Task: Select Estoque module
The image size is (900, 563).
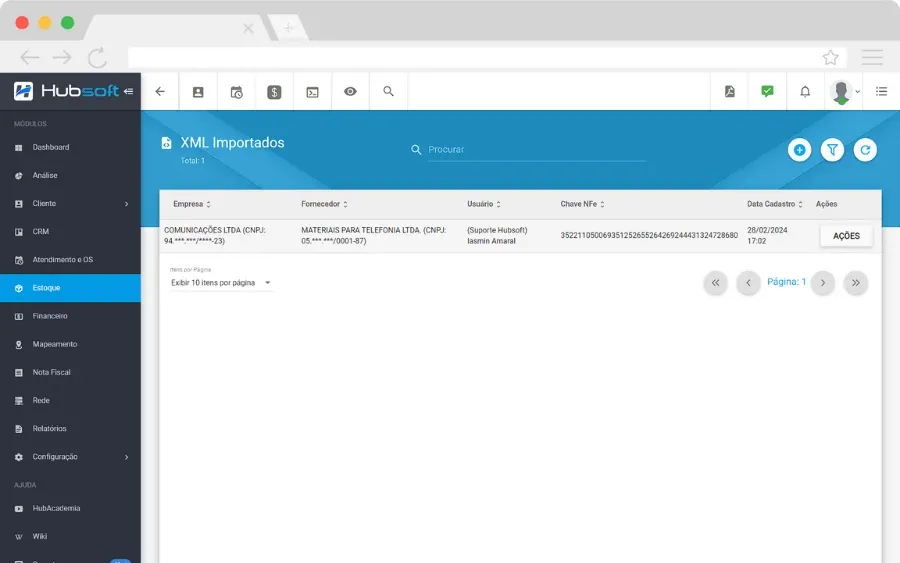Action: coord(70,288)
